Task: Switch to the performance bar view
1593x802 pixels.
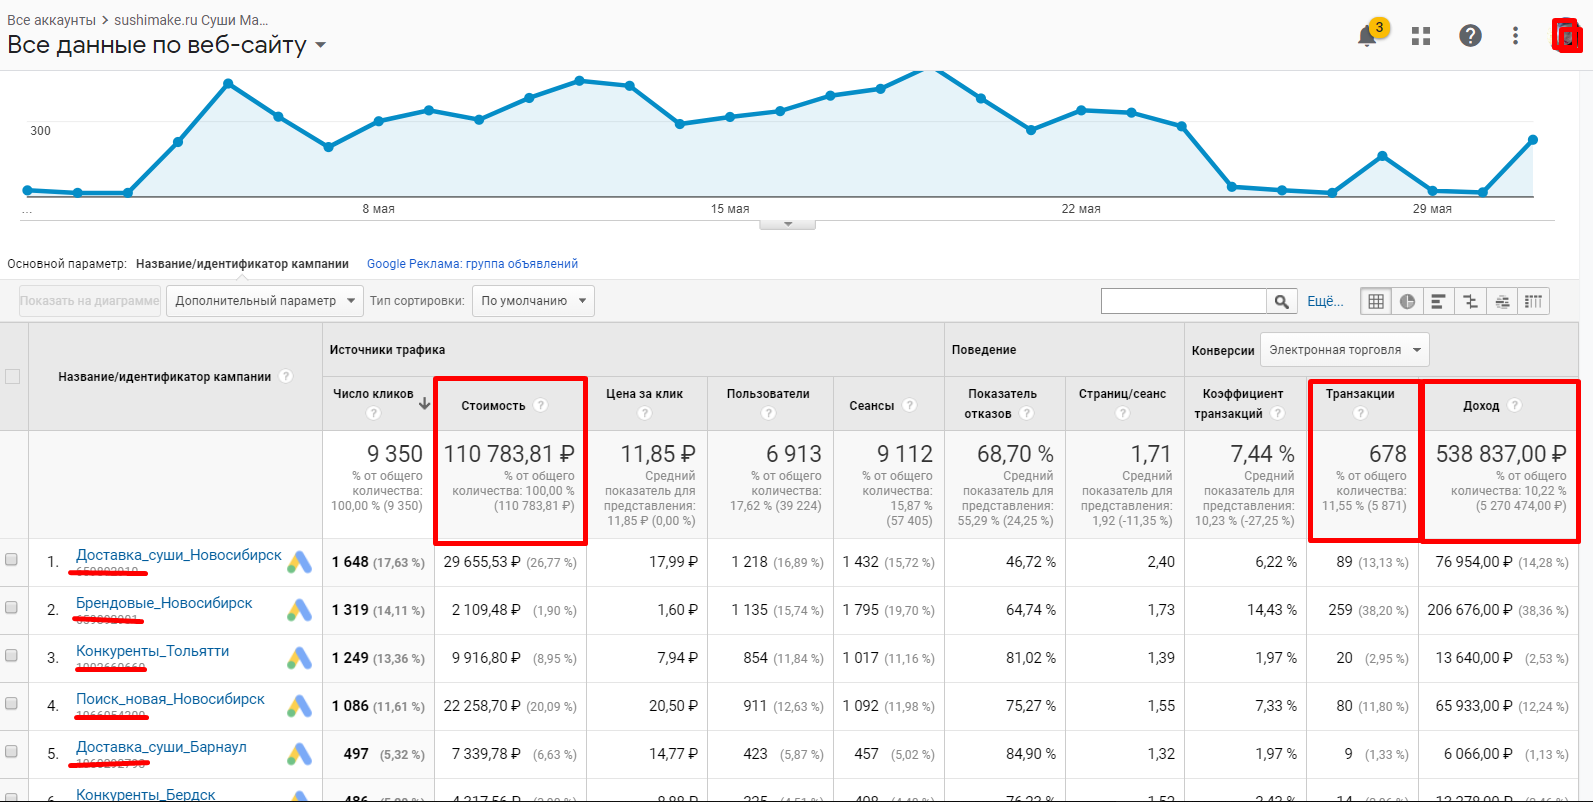Action: (1439, 301)
